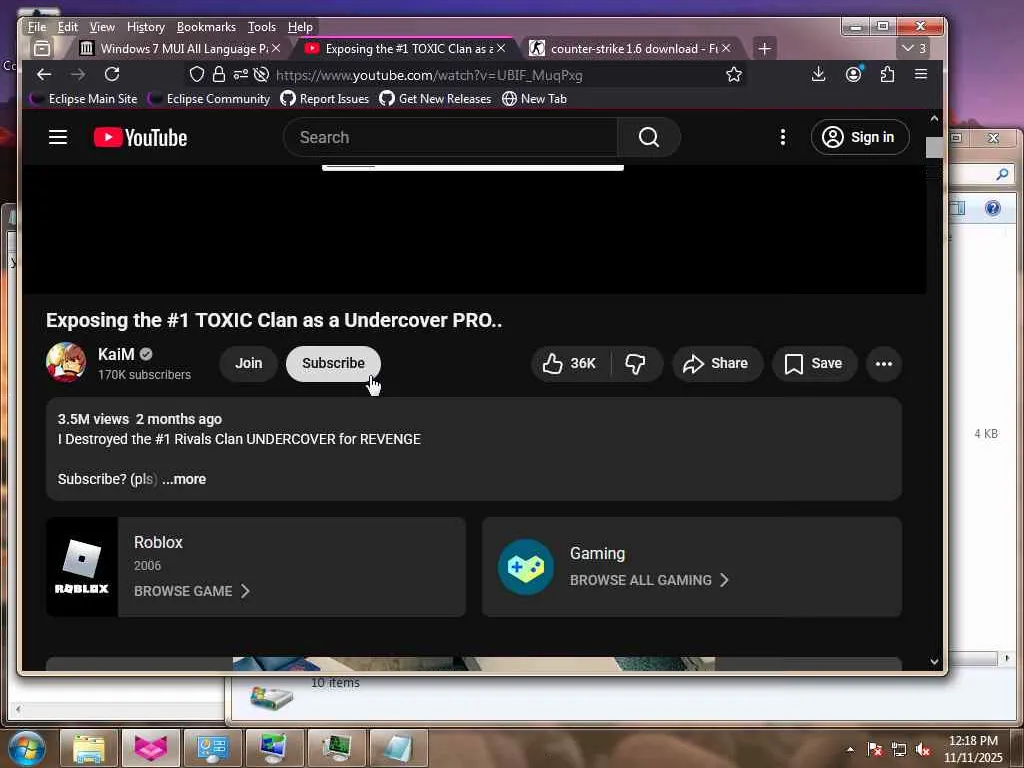This screenshot has width=1024, height=768.
Task: Open Report Issues bookmark
Action: coord(325,99)
